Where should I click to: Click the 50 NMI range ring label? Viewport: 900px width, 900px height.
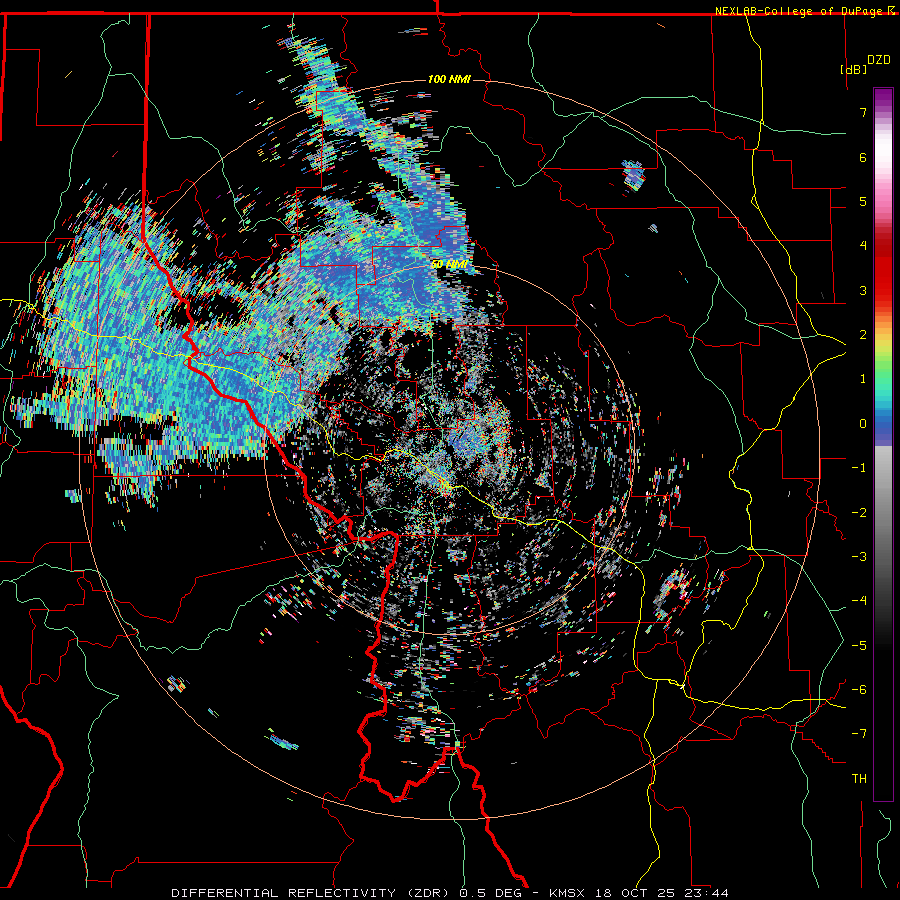pos(449,265)
